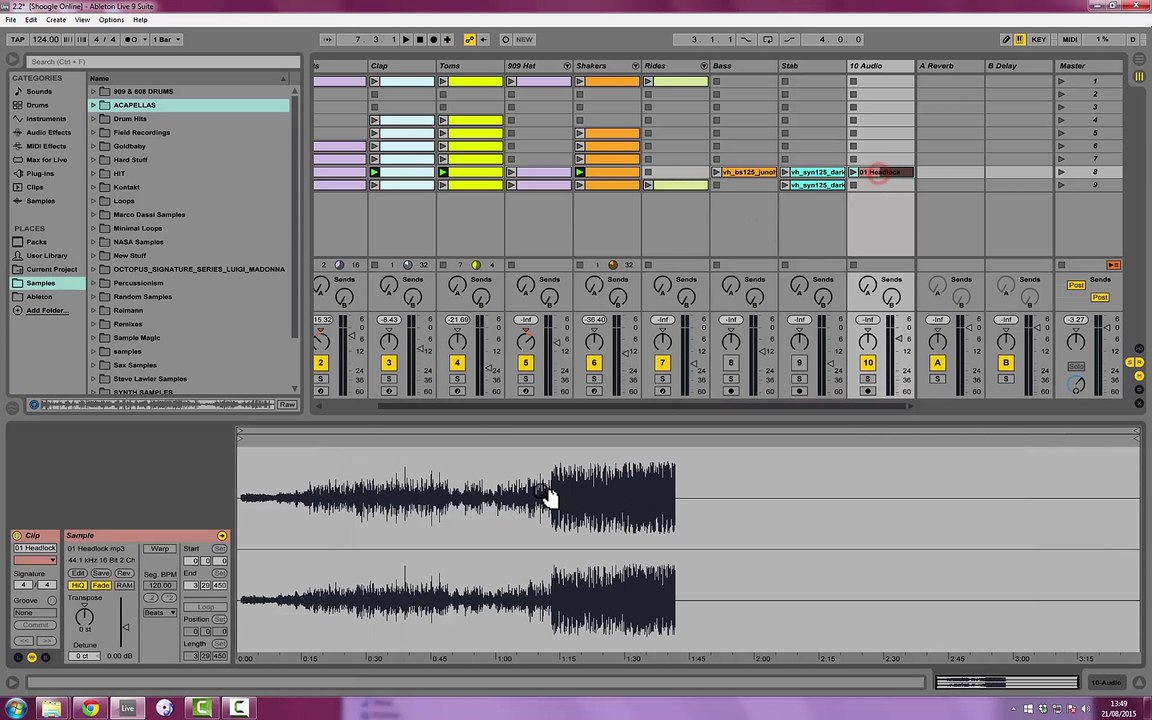The width and height of the screenshot is (1152, 720).
Task: Open the 1 Bar quantization dropdown
Action: pyautogui.click(x=167, y=40)
